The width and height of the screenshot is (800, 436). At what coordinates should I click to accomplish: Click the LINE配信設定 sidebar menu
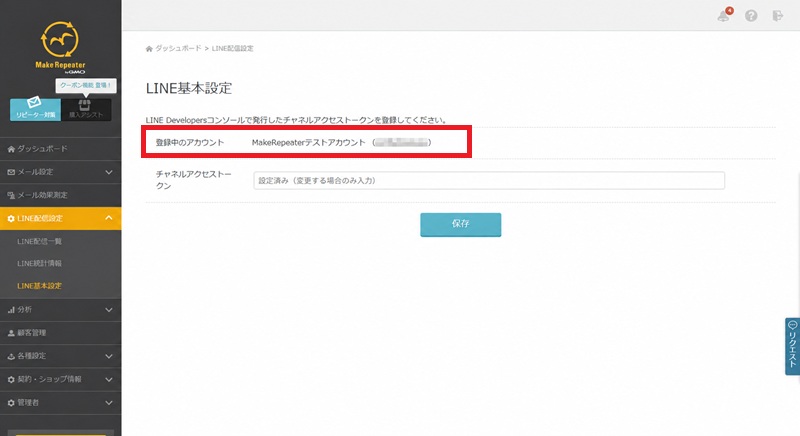[x=60, y=218]
